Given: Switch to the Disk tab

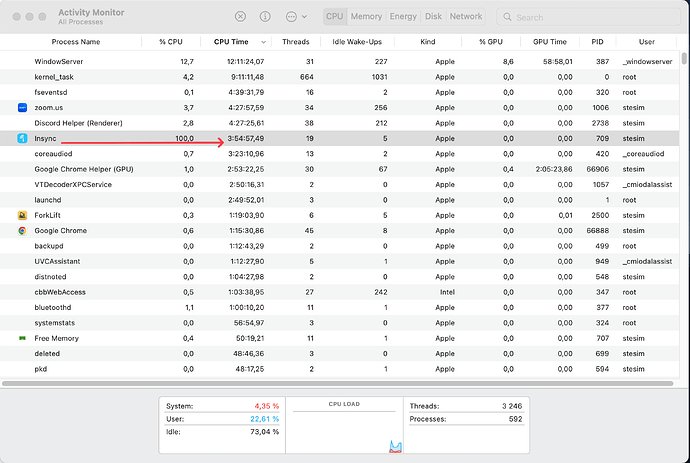Looking at the screenshot, I should click(433, 17).
